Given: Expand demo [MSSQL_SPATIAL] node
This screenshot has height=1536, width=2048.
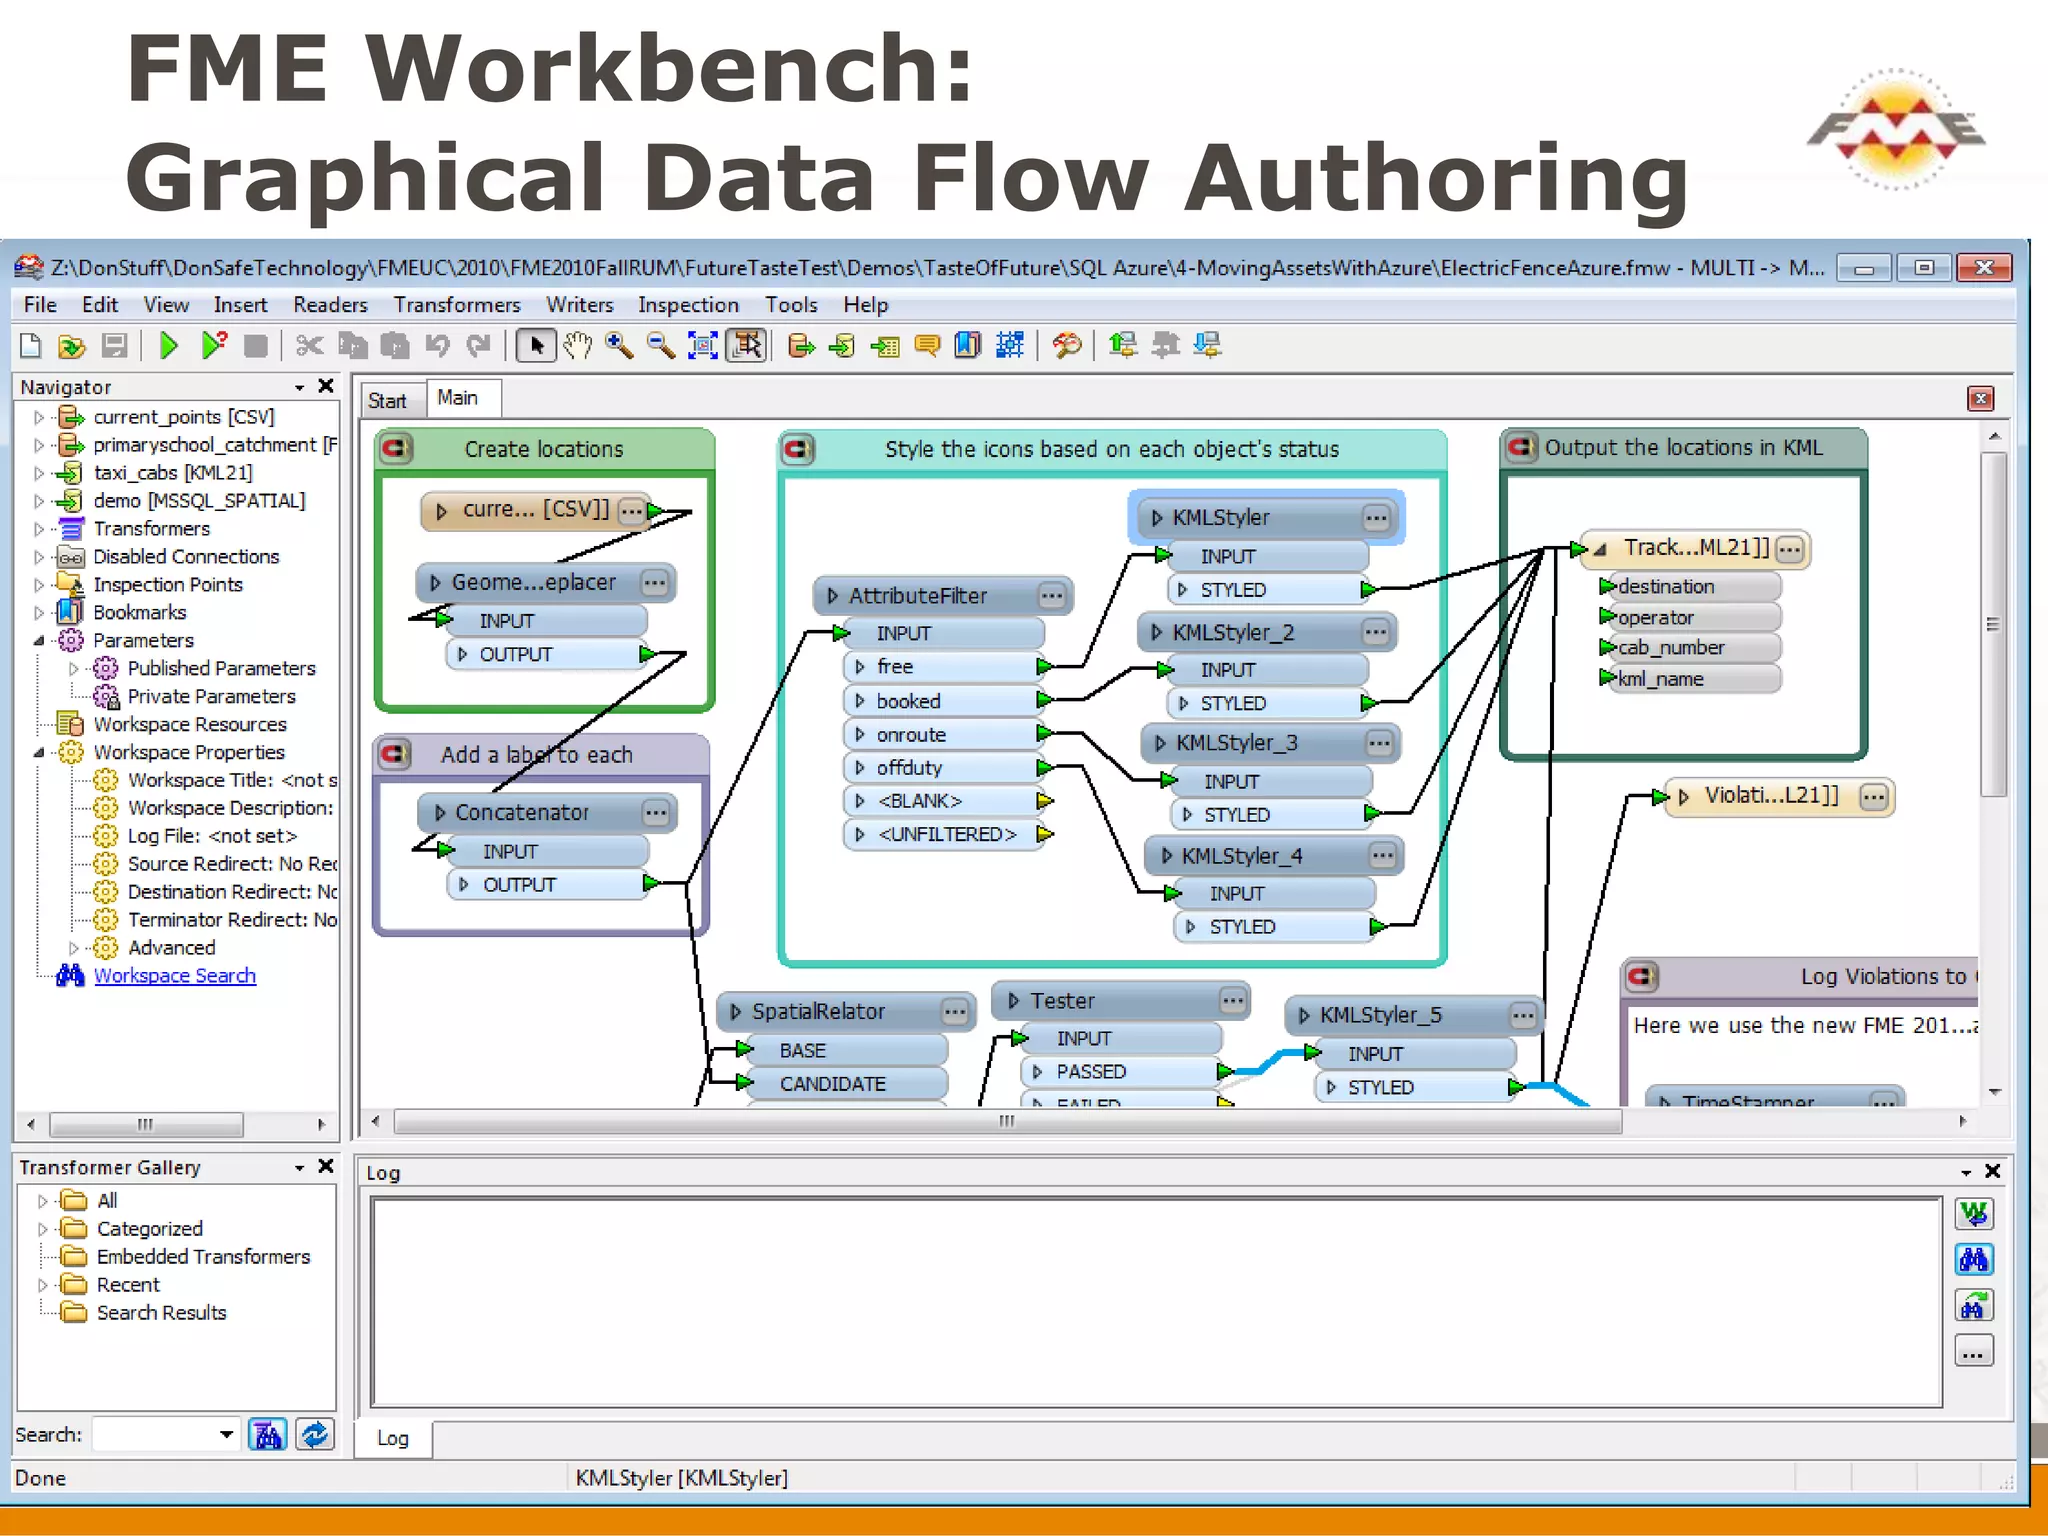Looking at the screenshot, I should pos(40,501).
